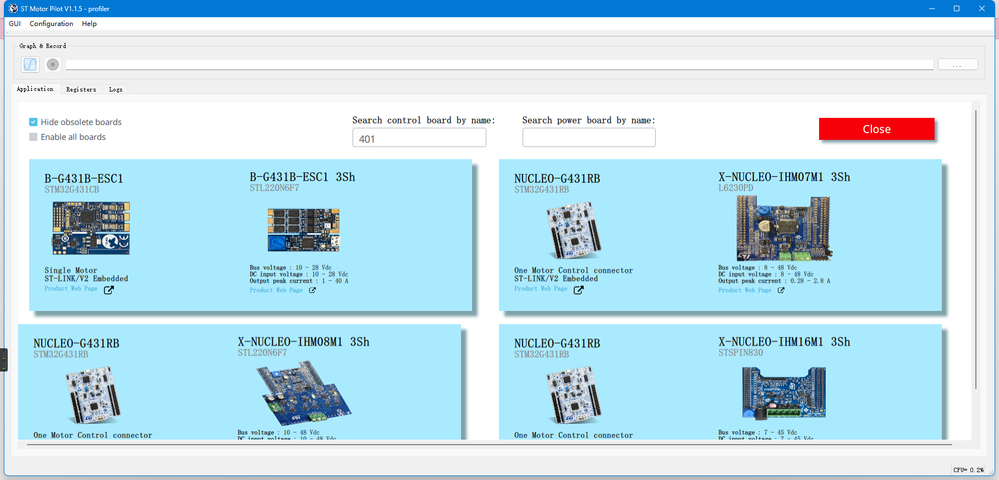Click external link icon under B-G431B-ESC1 3Sh
The height and width of the screenshot is (480, 999).
(x=312, y=290)
